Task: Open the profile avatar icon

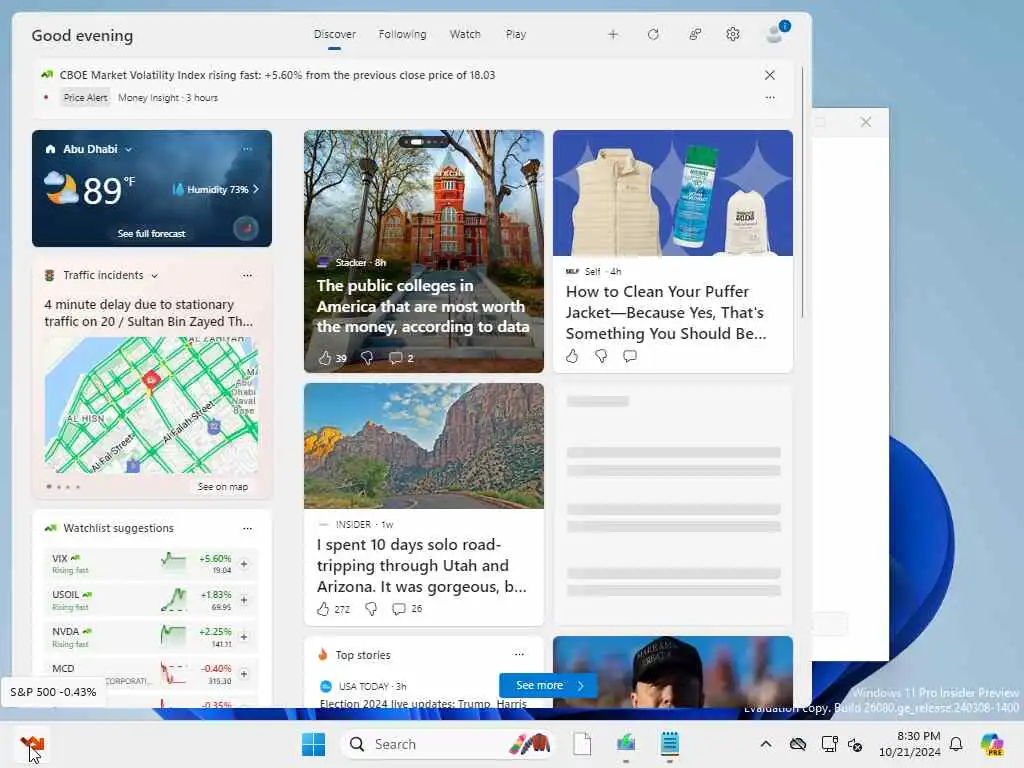Action: pos(776,33)
